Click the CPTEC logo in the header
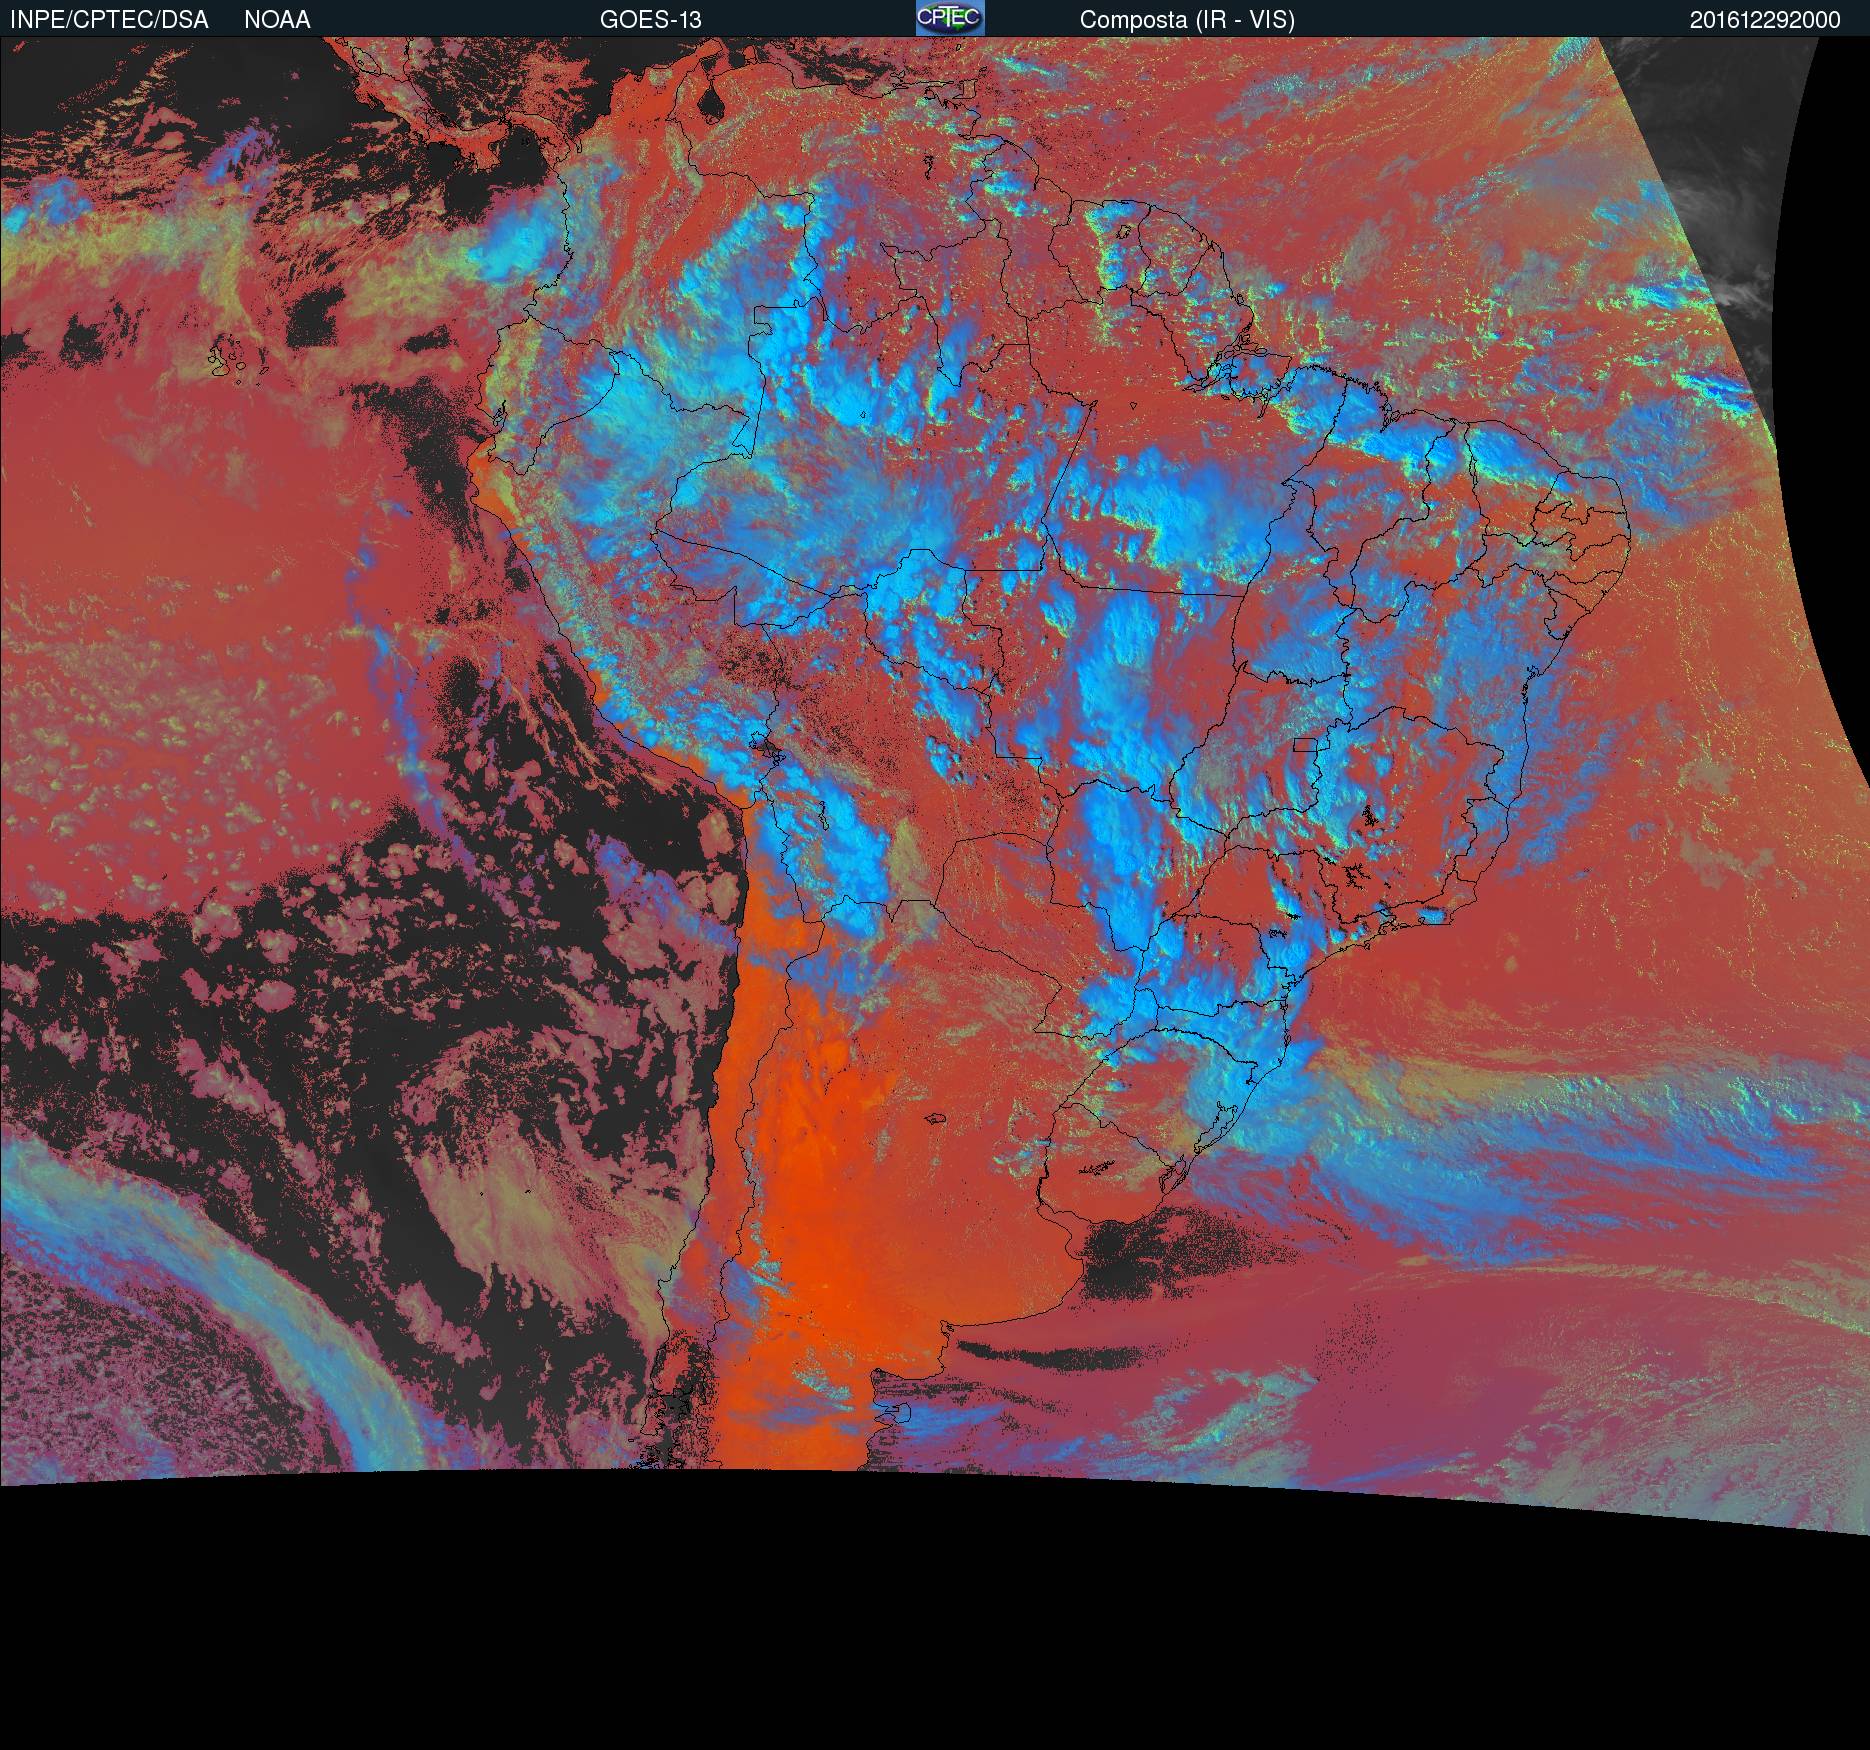 click(x=949, y=18)
